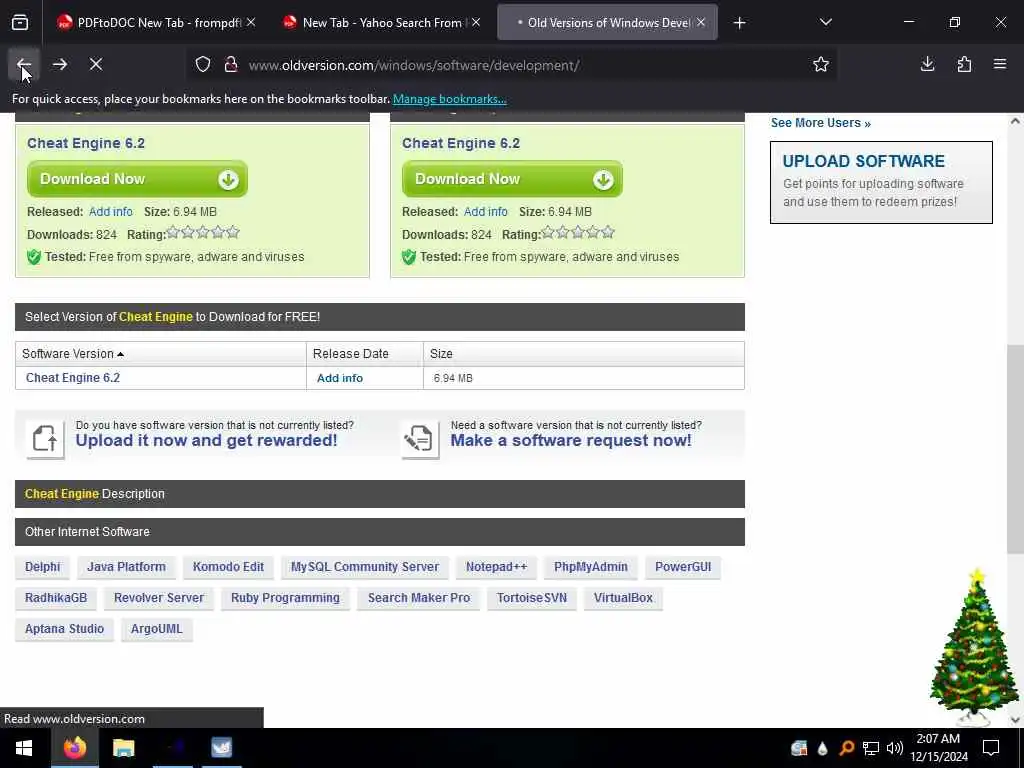Open the PhpMyAdmin link
The image size is (1024, 768).
pos(590,567)
